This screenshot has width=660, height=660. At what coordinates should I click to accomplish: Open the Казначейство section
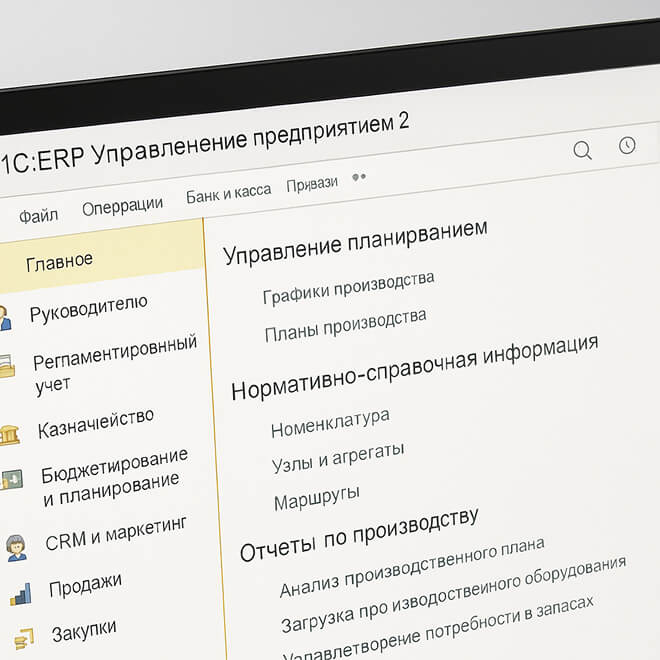pos(96,424)
